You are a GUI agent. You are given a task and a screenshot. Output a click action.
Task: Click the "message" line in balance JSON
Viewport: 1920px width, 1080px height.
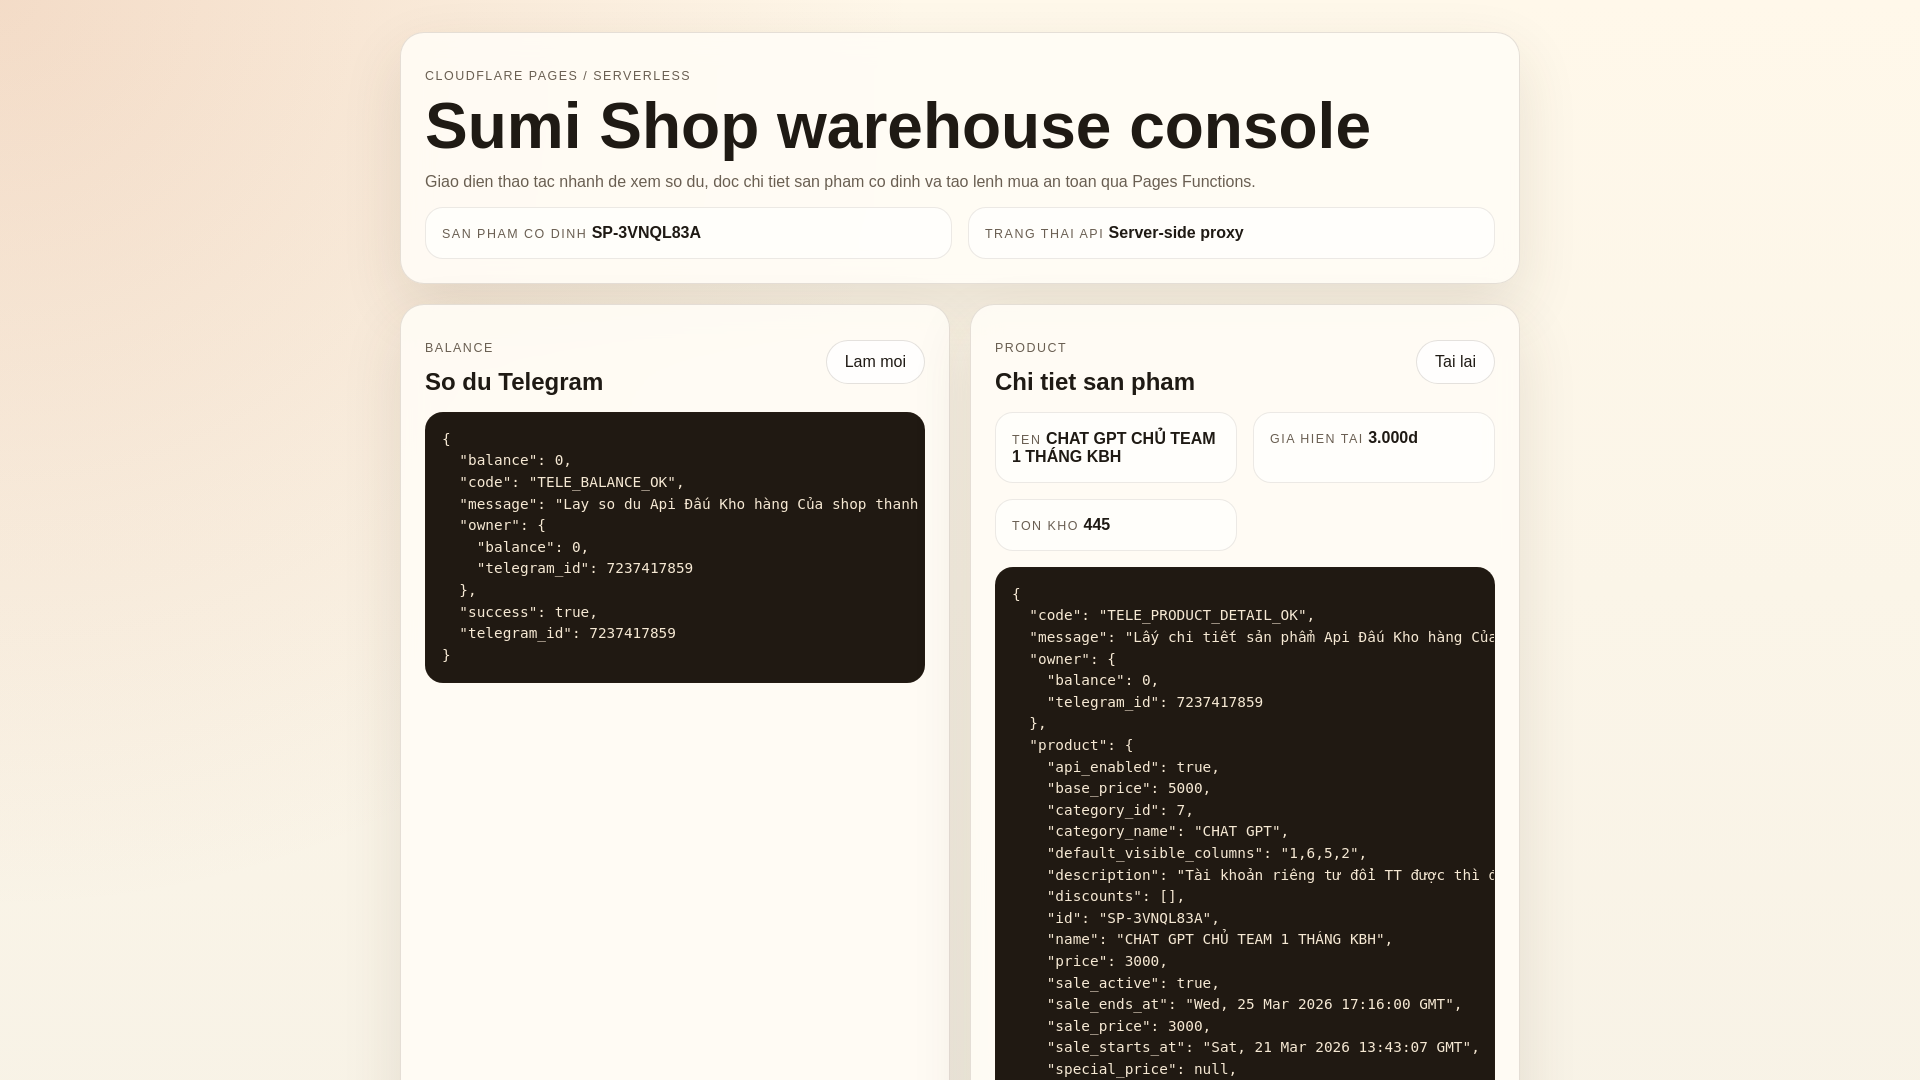pyautogui.click(x=689, y=504)
